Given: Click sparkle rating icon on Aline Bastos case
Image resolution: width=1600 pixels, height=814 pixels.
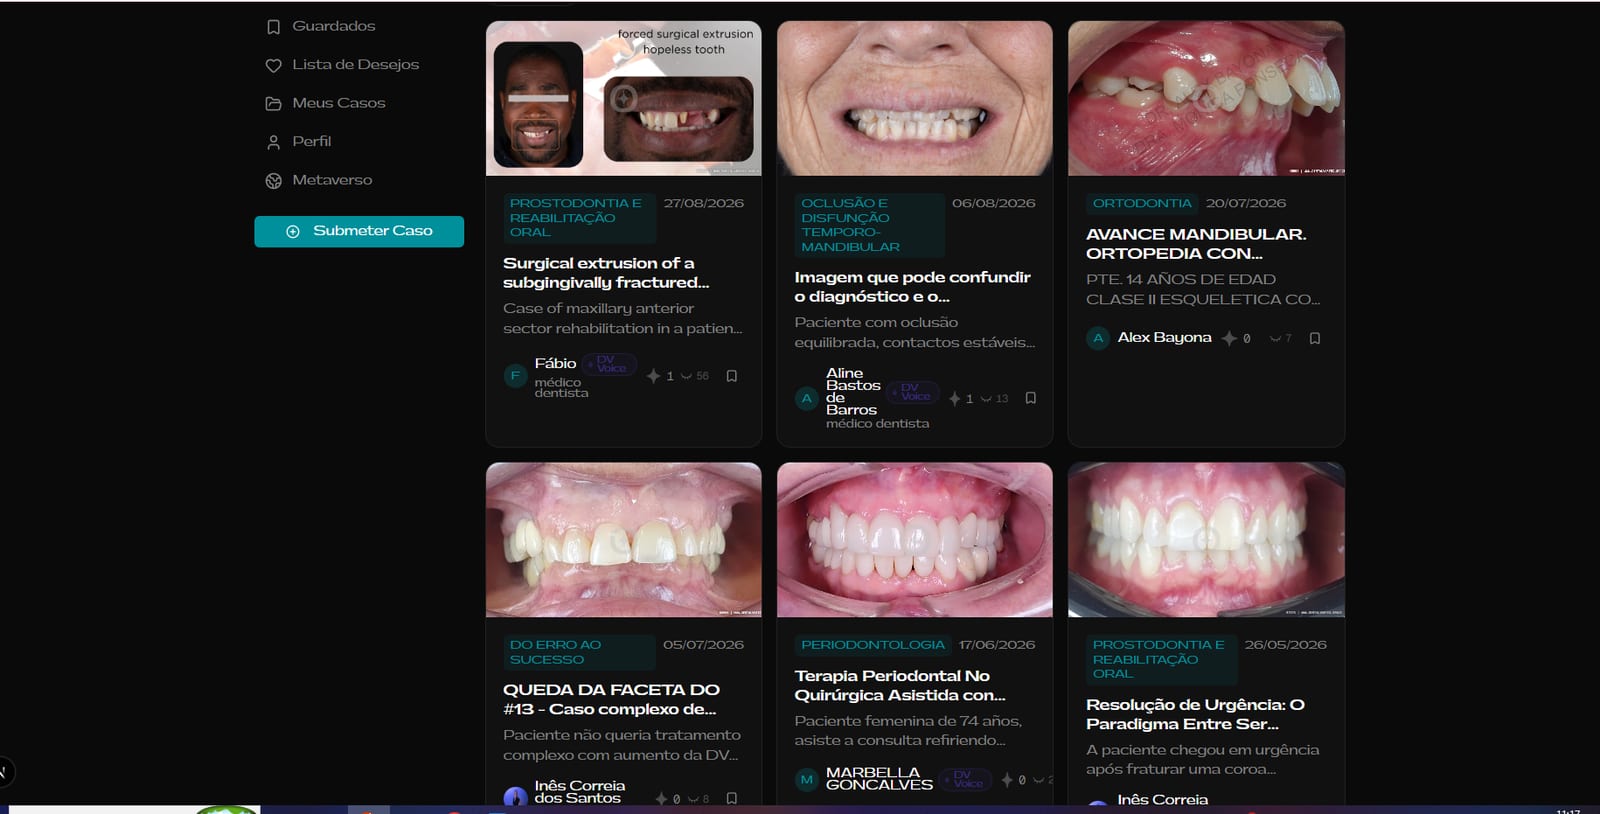Looking at the screenshot, I should point(954,398).
